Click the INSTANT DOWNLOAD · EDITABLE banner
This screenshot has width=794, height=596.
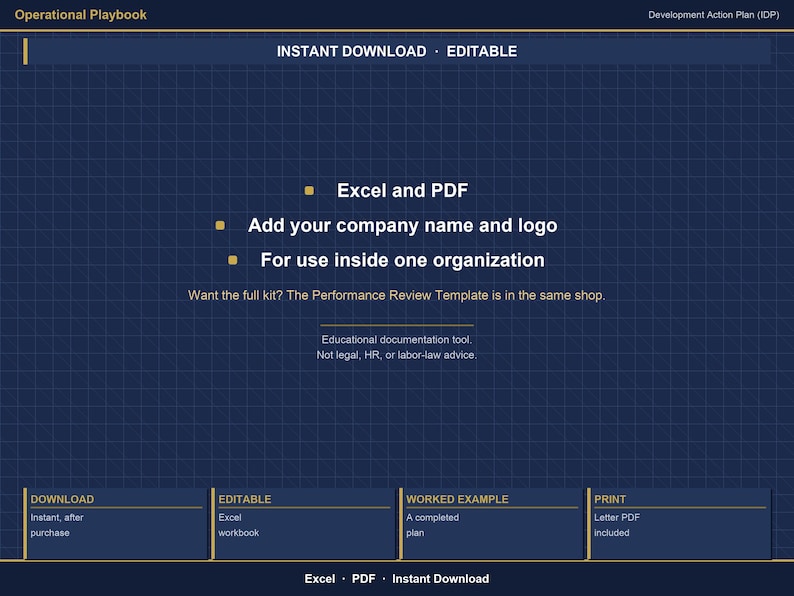pos(397,51)
